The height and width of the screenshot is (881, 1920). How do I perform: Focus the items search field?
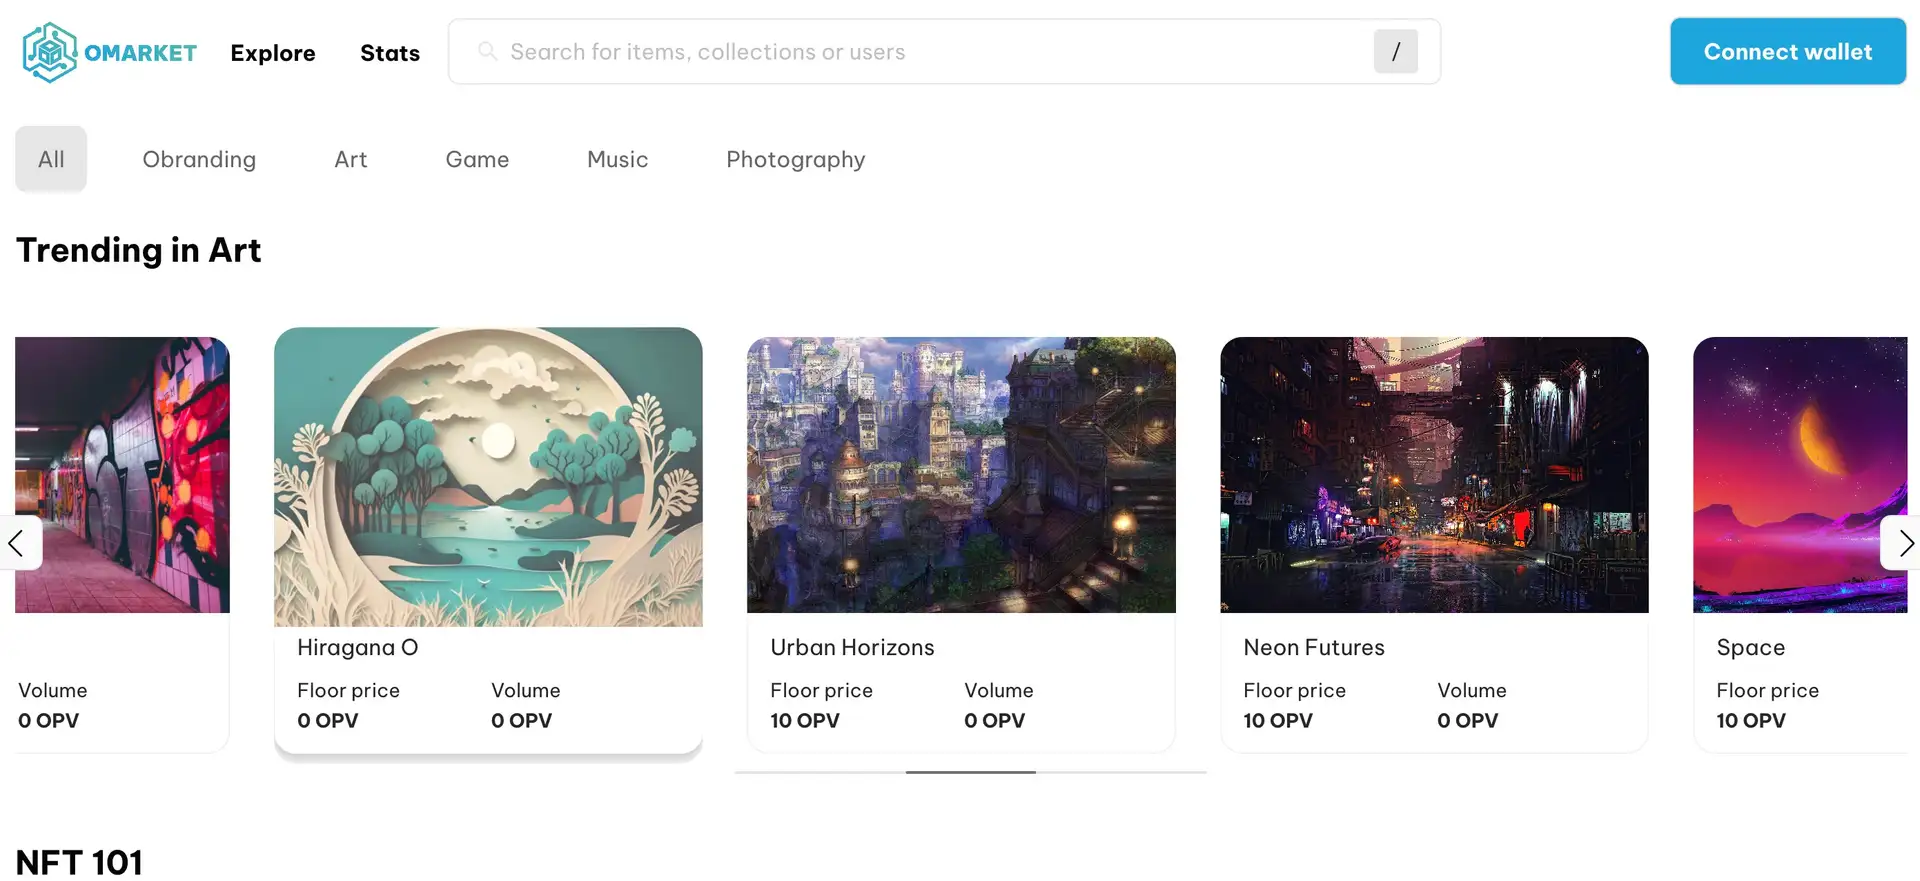click(930, 51)
